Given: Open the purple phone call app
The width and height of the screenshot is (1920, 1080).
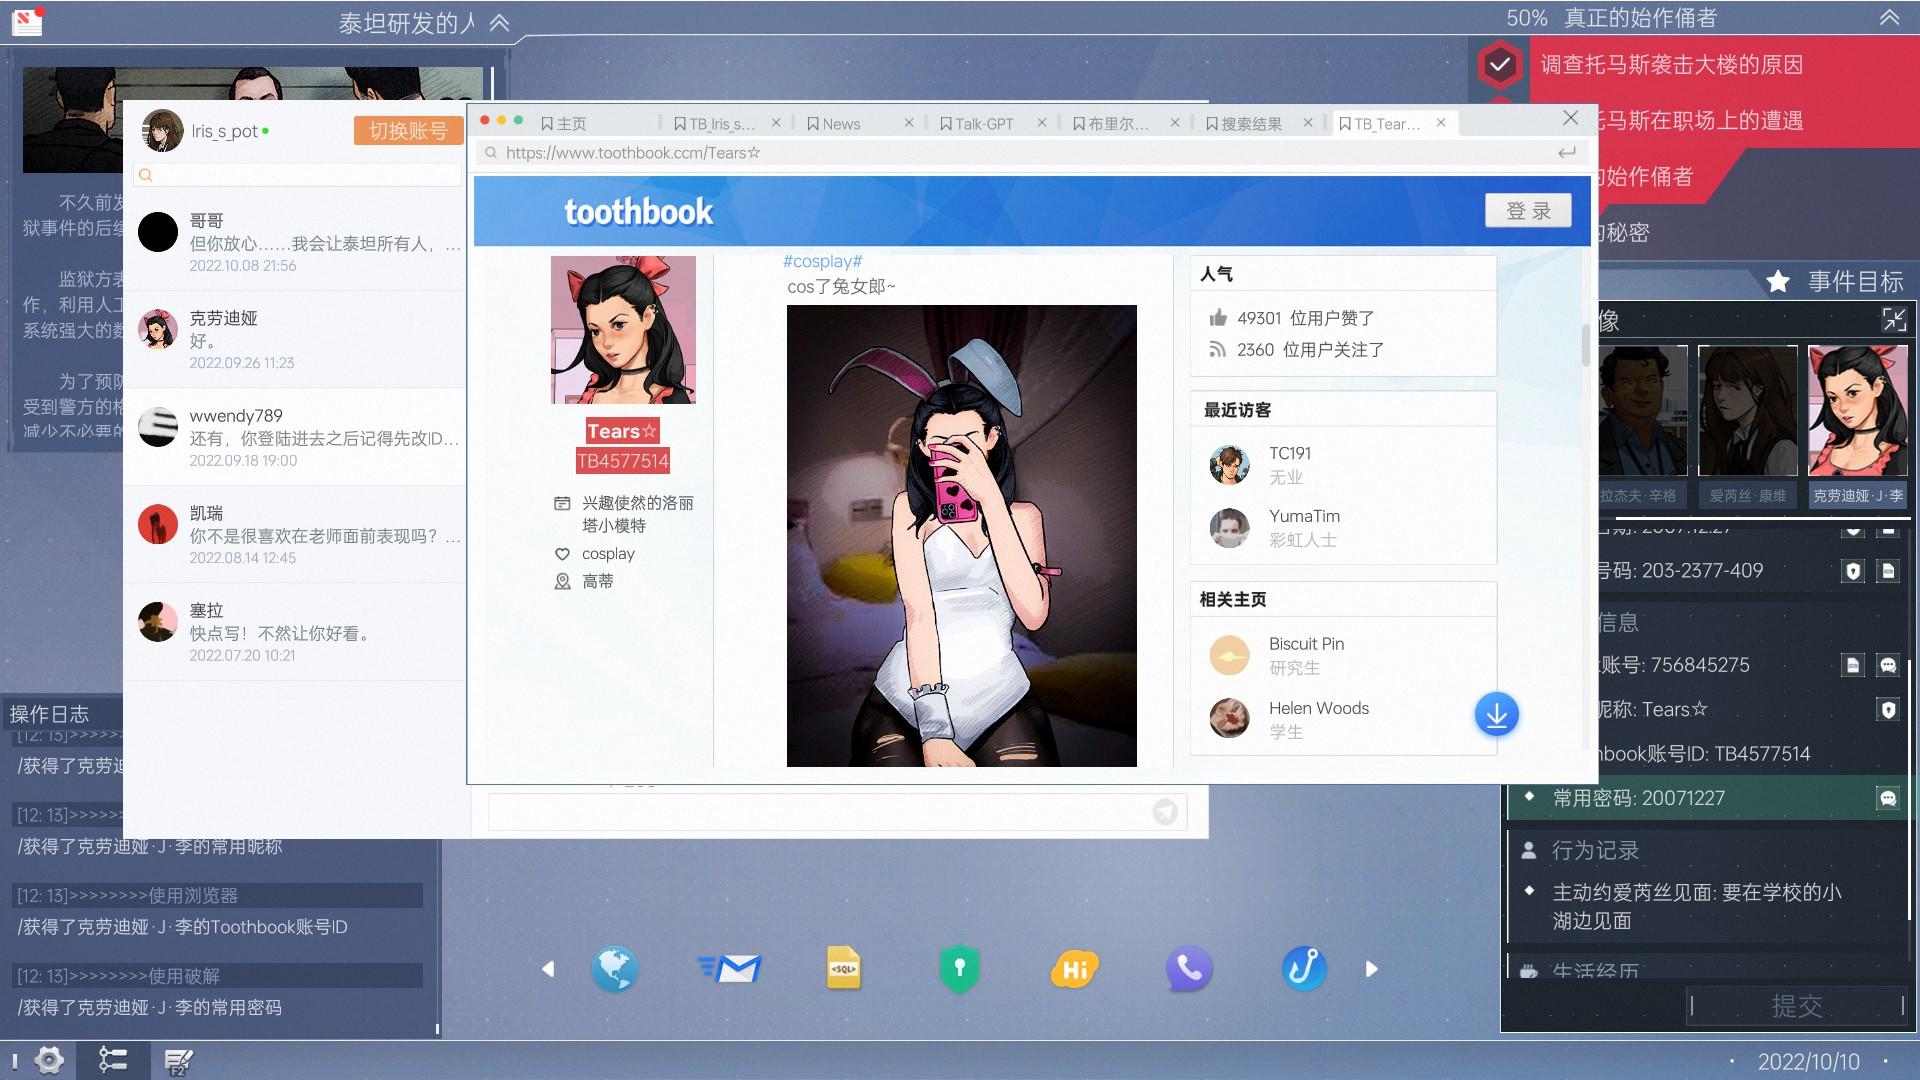Looking at the screenshot, I should pos(1189,969).
